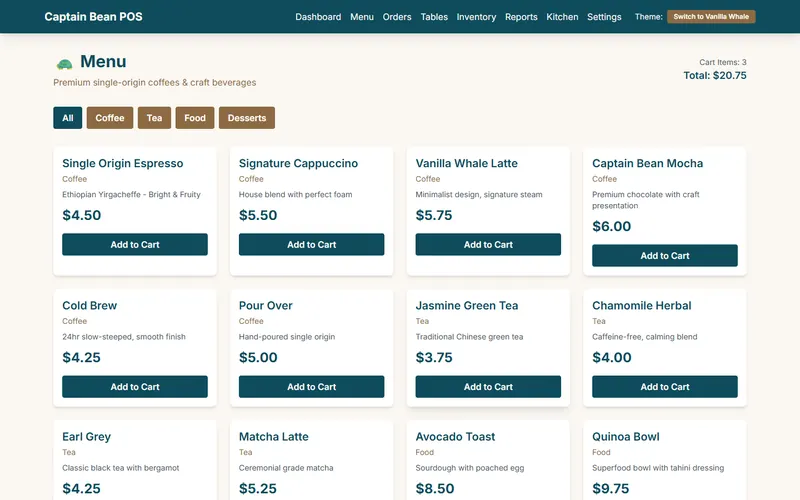Go to Menu in the navigation bar
Image resolution: width=800 pixels, height=500 pixels.
(362, 17)
